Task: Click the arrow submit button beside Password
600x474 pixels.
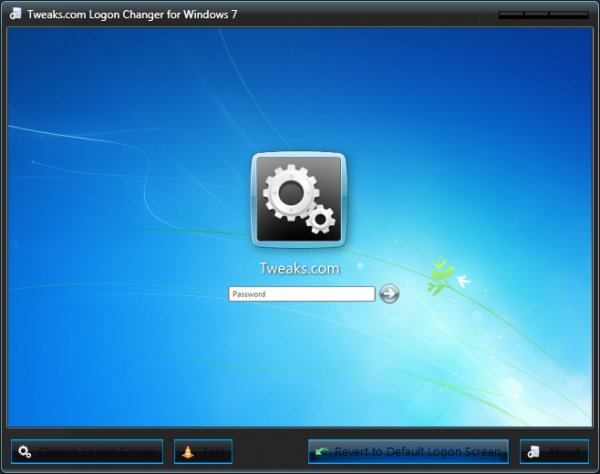Action: [x=389, y=294]
